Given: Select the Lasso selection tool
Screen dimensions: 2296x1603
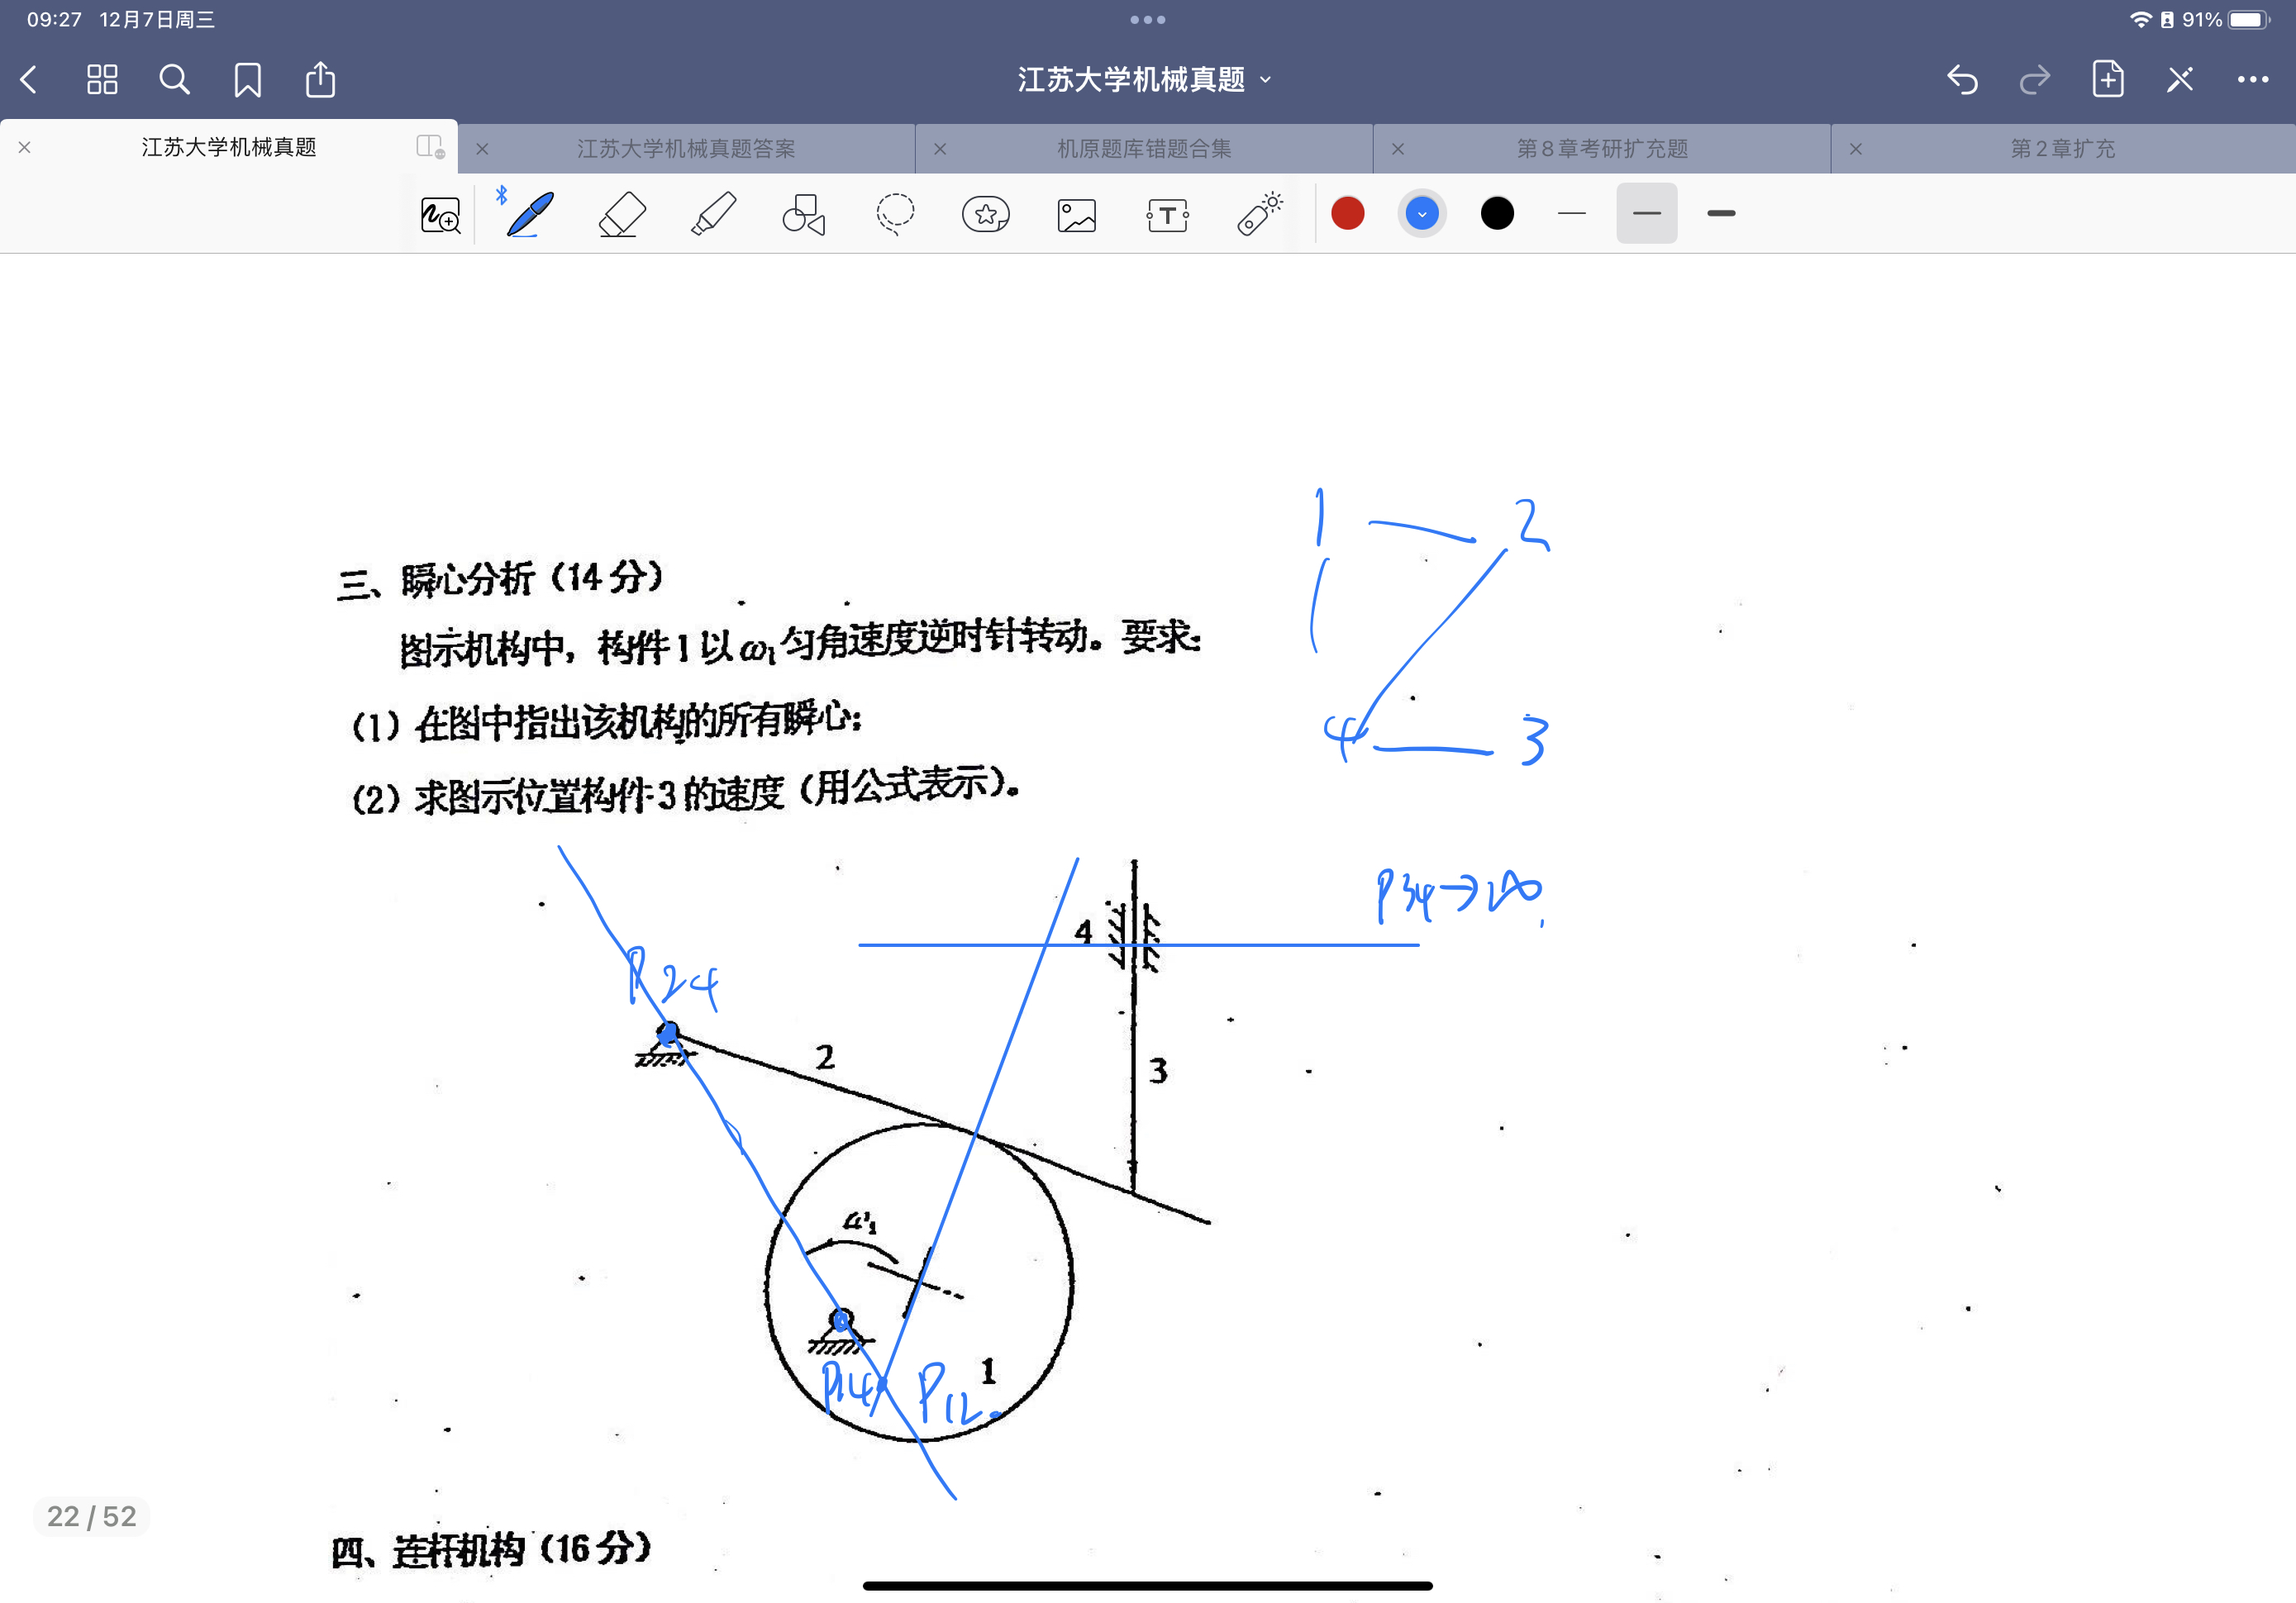Looking at the screenshot, I should [894, 213].
